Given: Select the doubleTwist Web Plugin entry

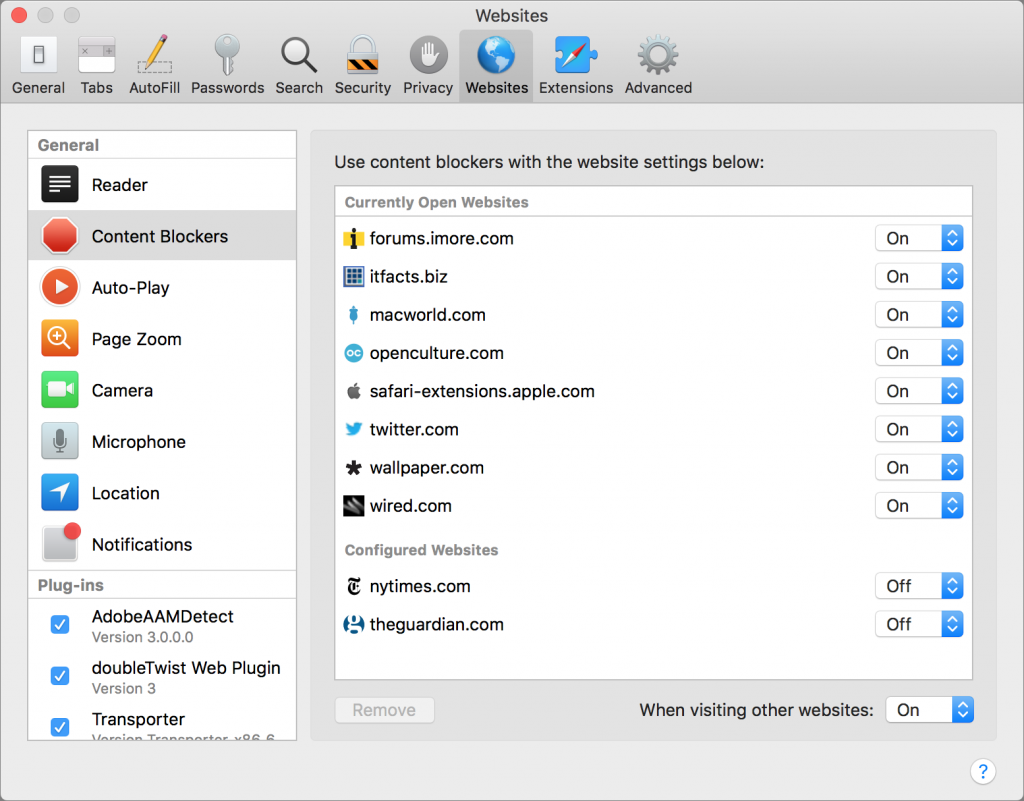Looking at the screenshot, I should [x=162, y=676].
